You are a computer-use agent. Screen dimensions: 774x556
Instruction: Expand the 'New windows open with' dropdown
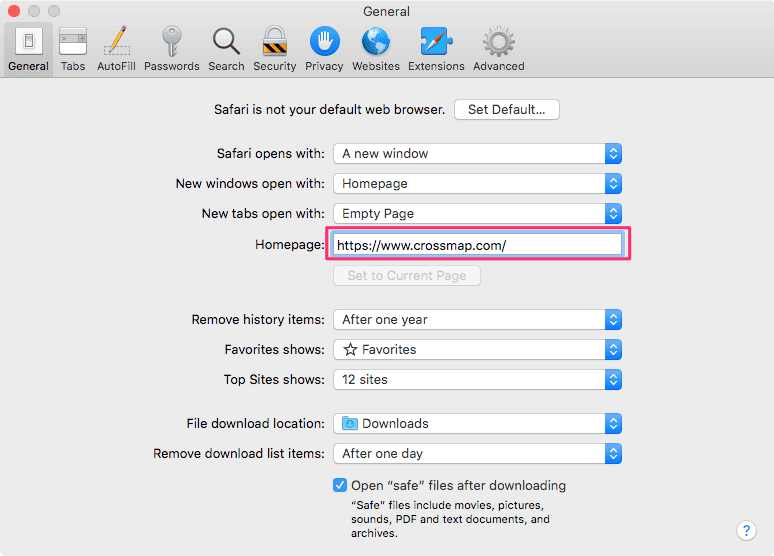(477, 184)
